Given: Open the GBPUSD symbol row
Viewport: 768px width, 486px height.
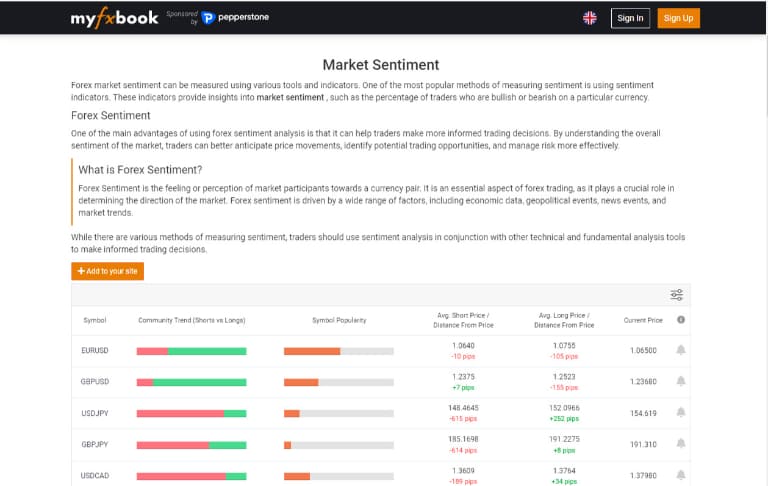Looking at the screenshot, I should click(95, 382).
